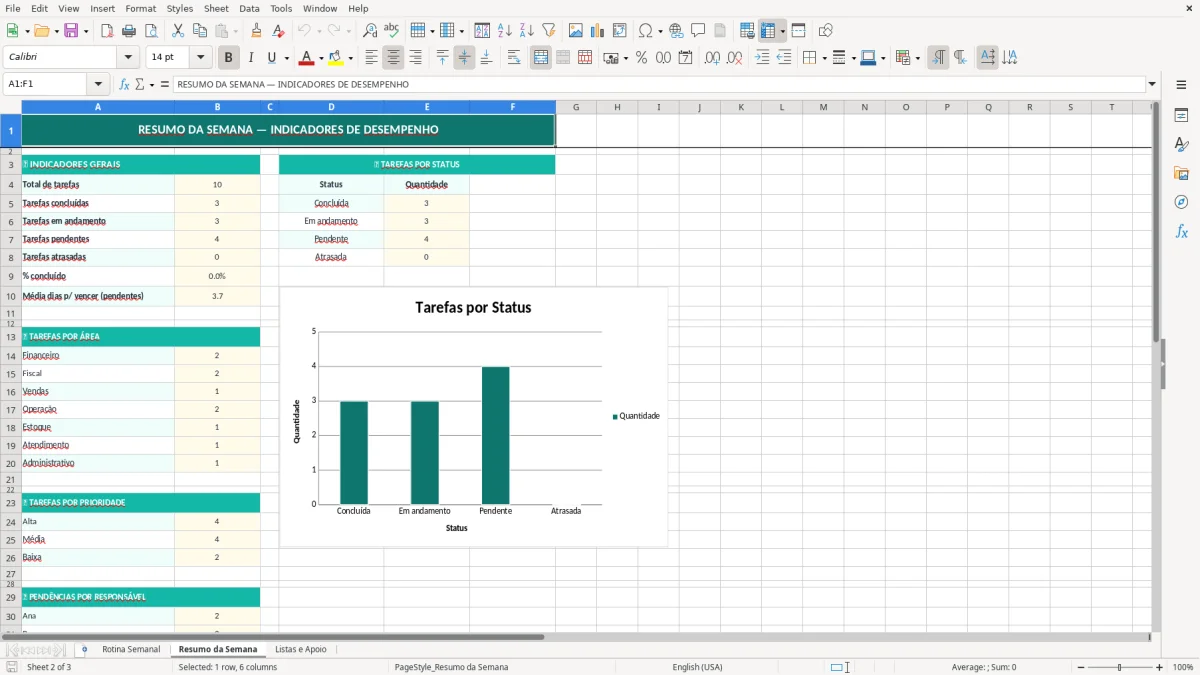1200x675 pixels.
Task: Select the Tarefas por Status chart
Action: pyautogui.click(x=474, y=418)
